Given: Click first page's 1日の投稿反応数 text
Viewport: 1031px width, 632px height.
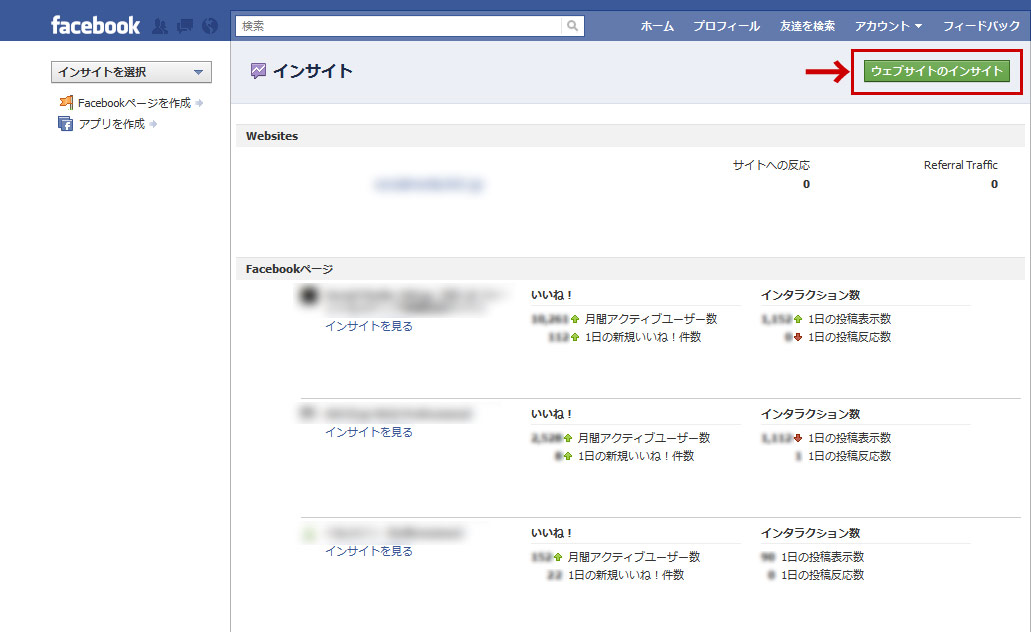Looking at the screenshot, I should click(850, 337).
